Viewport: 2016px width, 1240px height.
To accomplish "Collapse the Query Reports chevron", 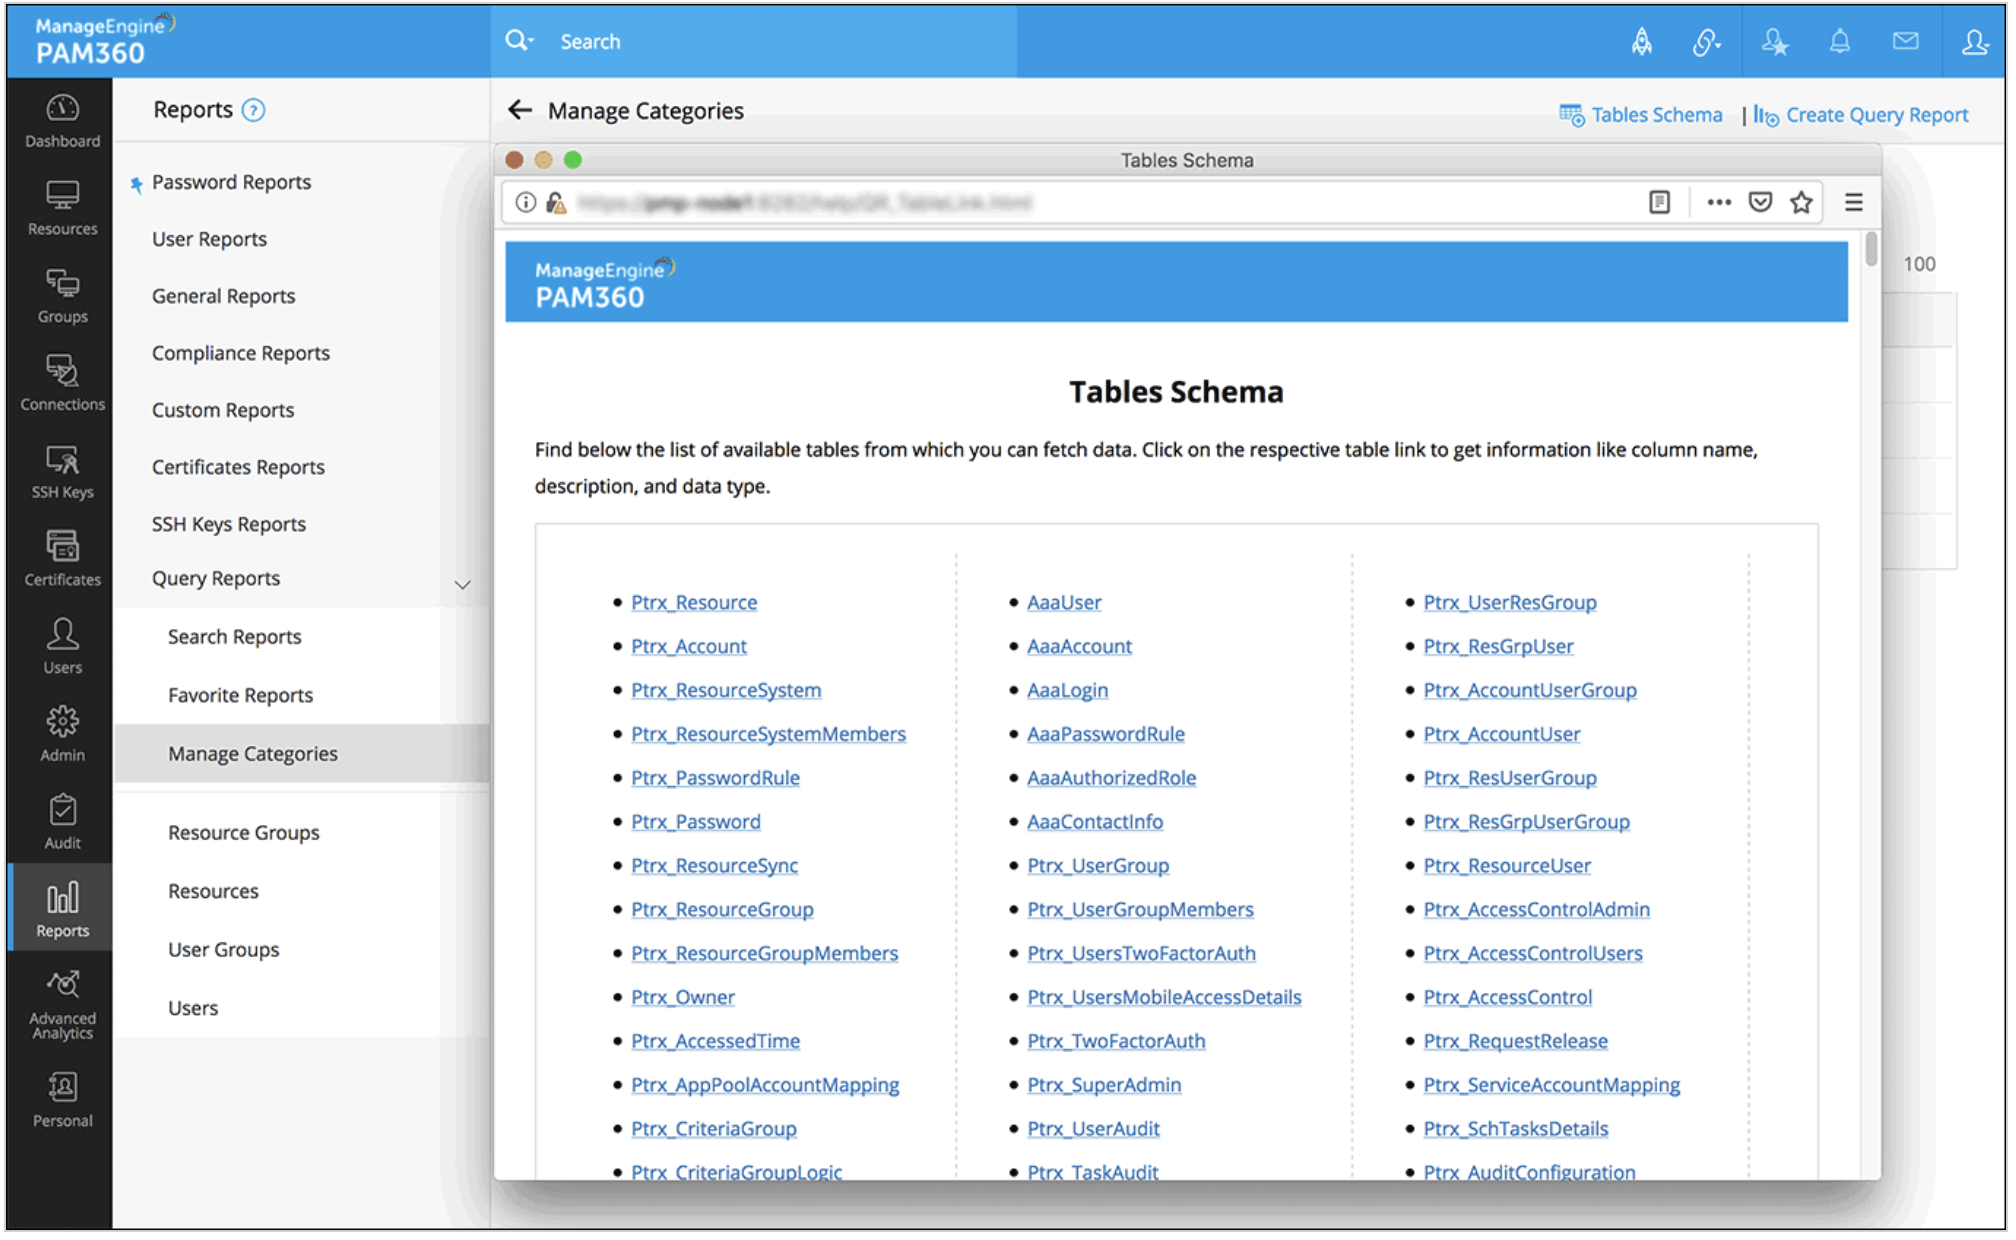I will tap(462, 584).
